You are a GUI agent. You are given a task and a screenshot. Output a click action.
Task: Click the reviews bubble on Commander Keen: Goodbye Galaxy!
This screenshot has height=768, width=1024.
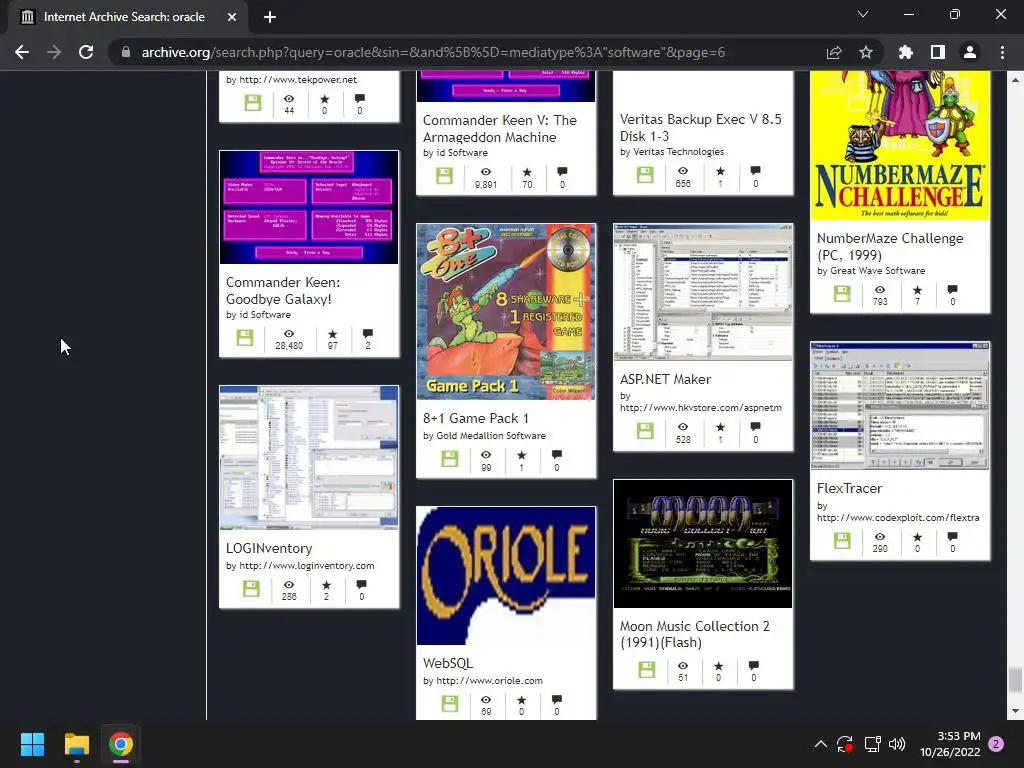(x=368, y=334)
